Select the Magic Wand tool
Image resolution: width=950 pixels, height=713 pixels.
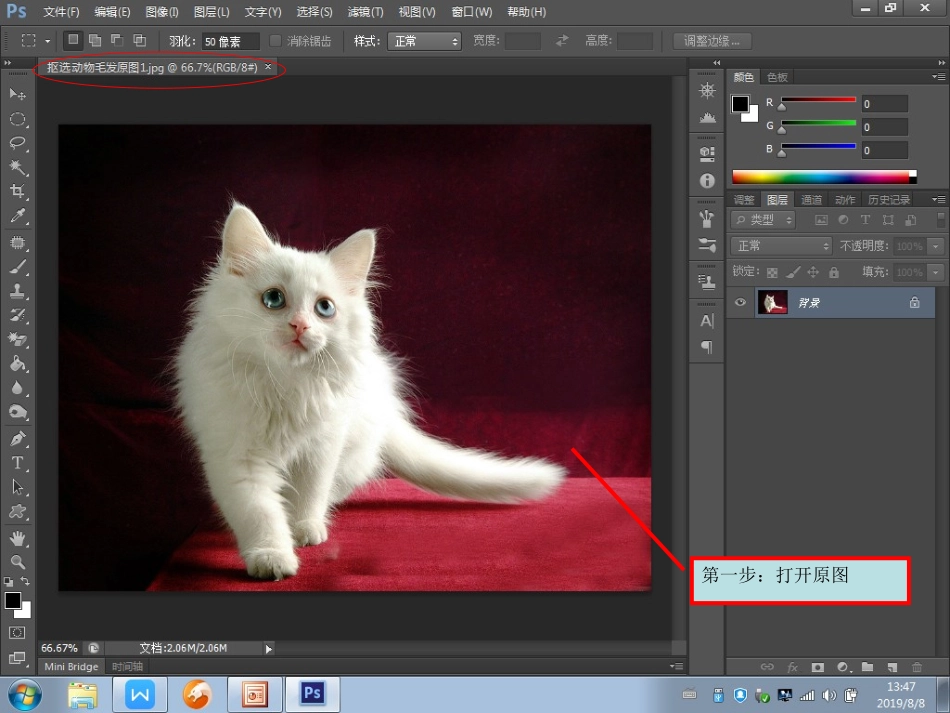17,167
